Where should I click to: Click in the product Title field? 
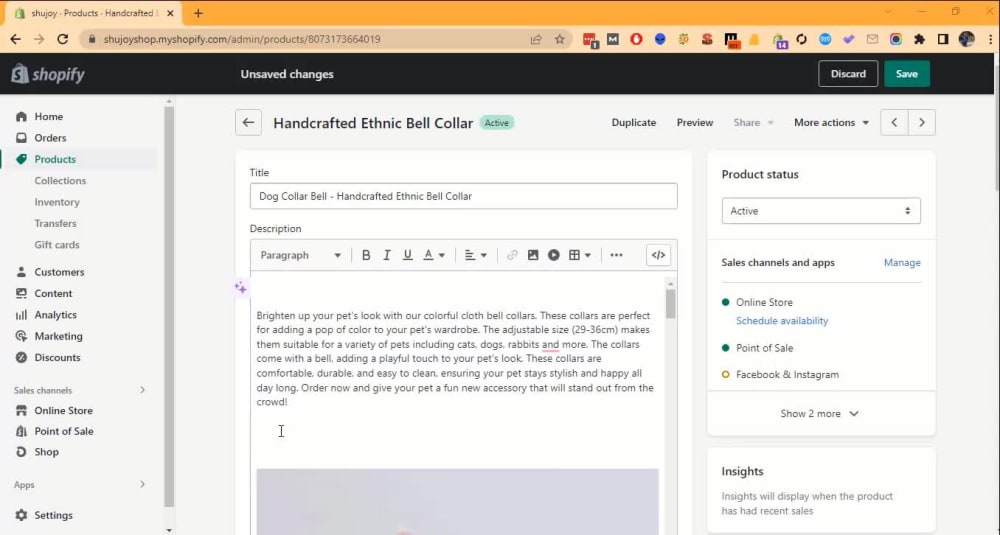tap(464, 196)
